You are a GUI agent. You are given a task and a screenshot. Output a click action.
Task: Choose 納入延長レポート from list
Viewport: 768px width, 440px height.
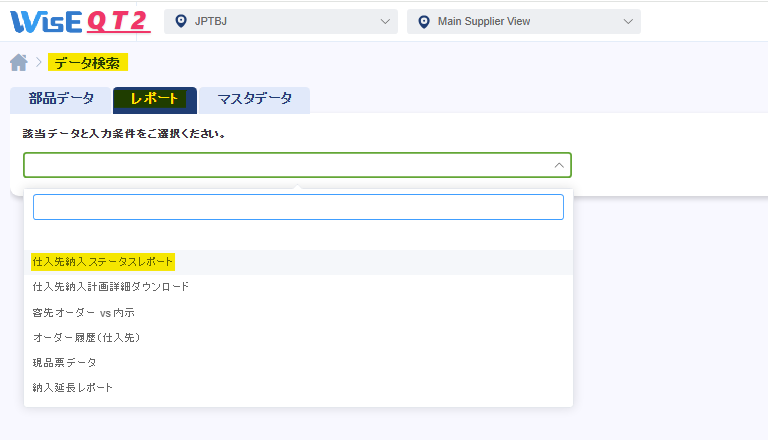point(298,388)
